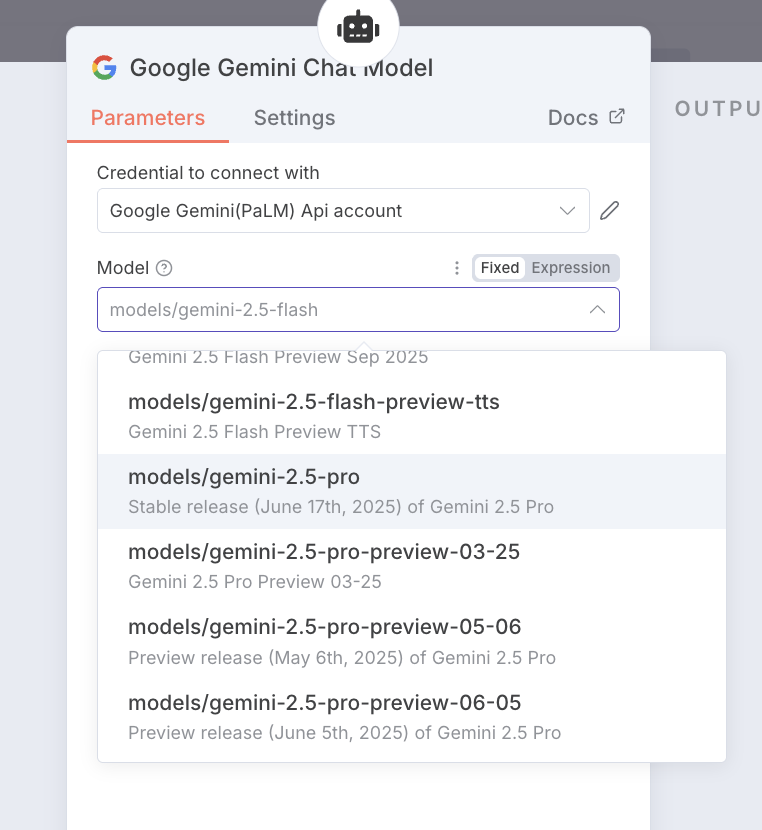
Task: Switch Model field to Fixed mode
Action: [x=499, y=268]
